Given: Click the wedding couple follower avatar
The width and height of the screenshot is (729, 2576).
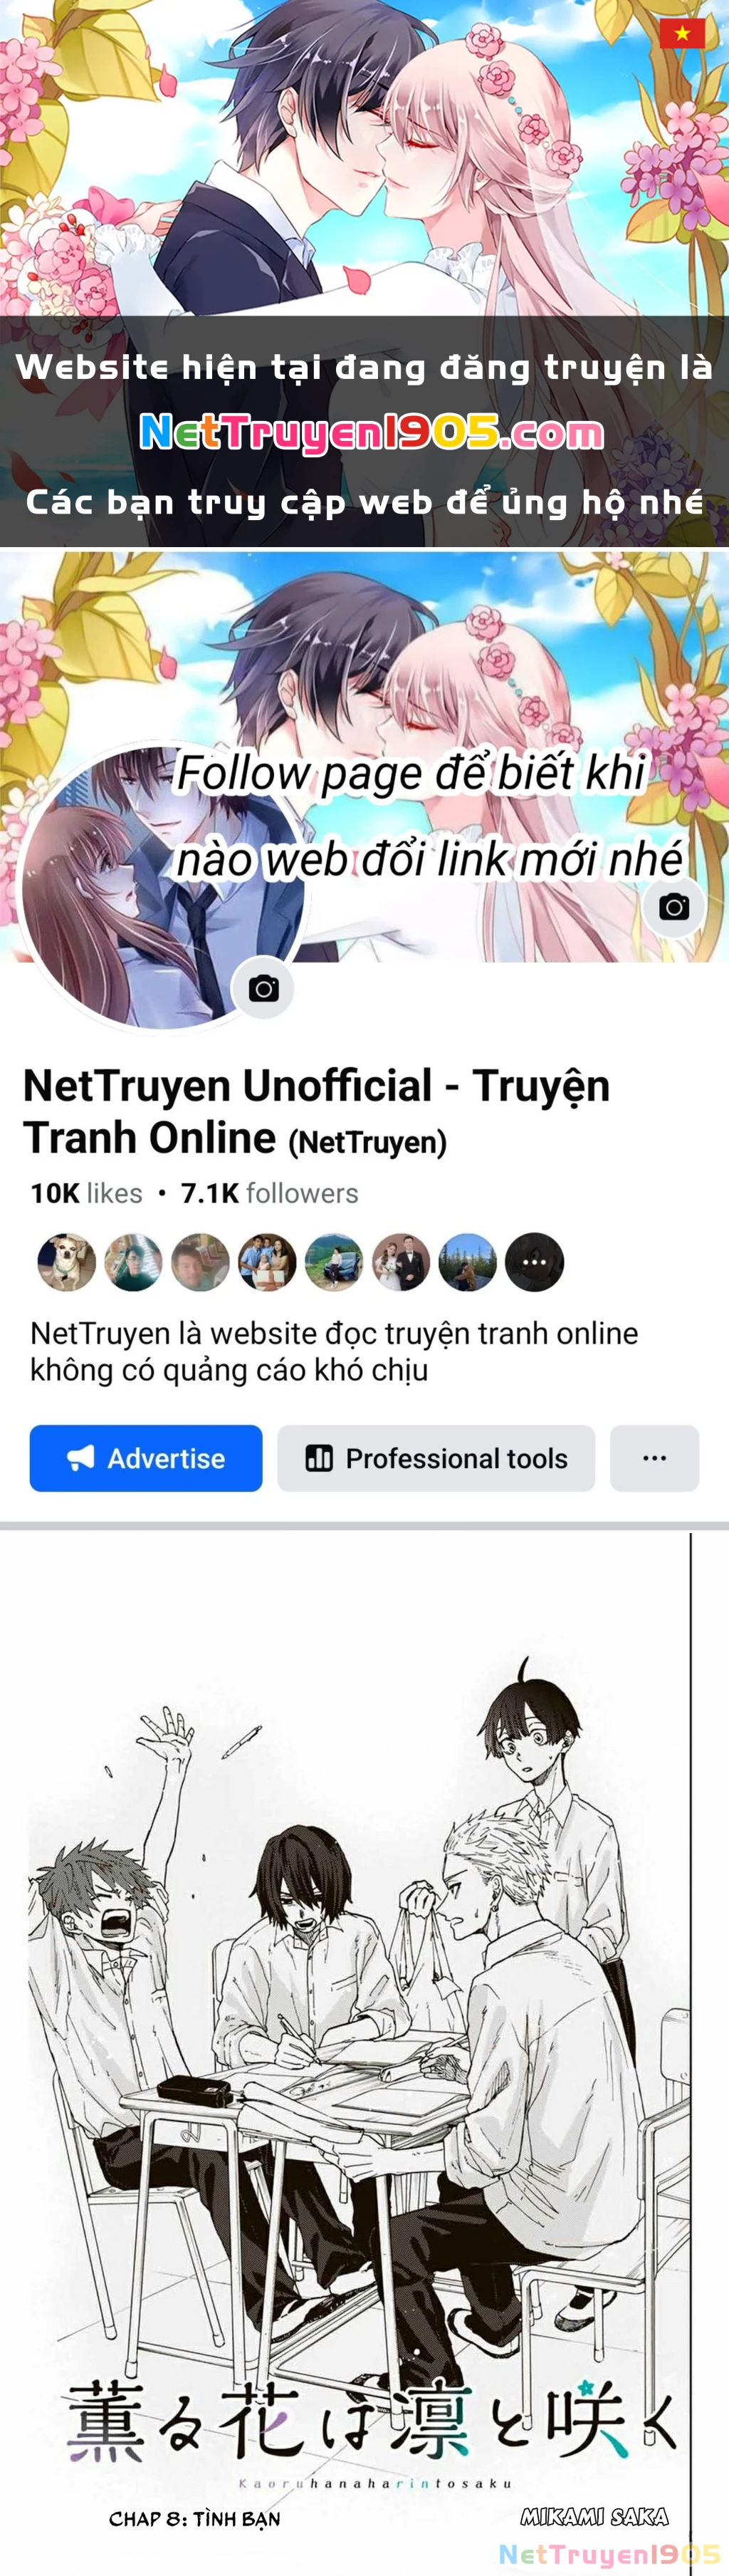Looking at the screenshot, I should click(x=401, y=1262).
